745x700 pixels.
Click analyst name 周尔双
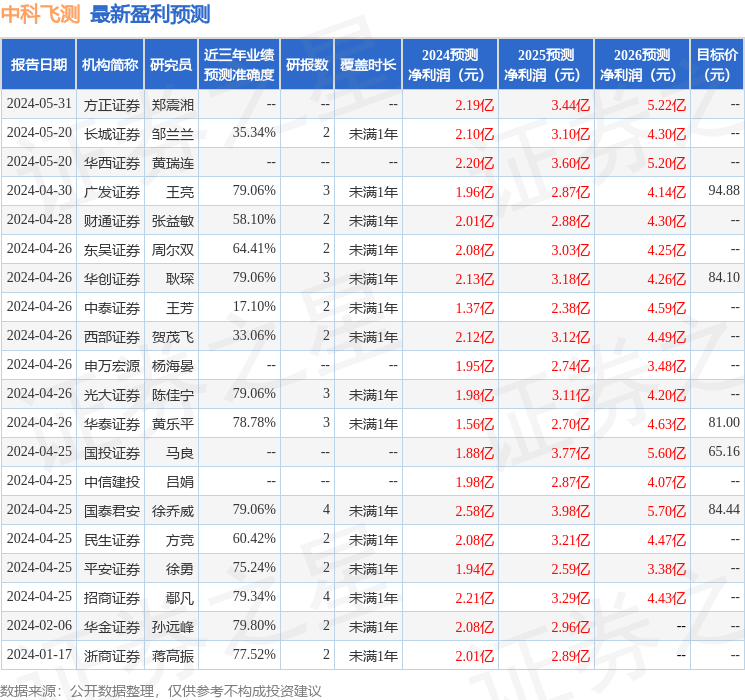pyautogui.click(x=172, y=250)
